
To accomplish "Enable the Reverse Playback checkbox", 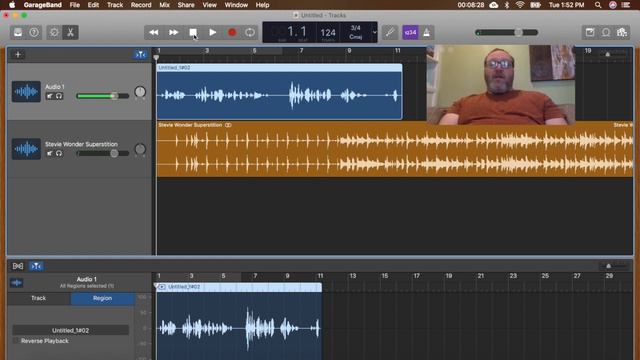I will (16, 341).
